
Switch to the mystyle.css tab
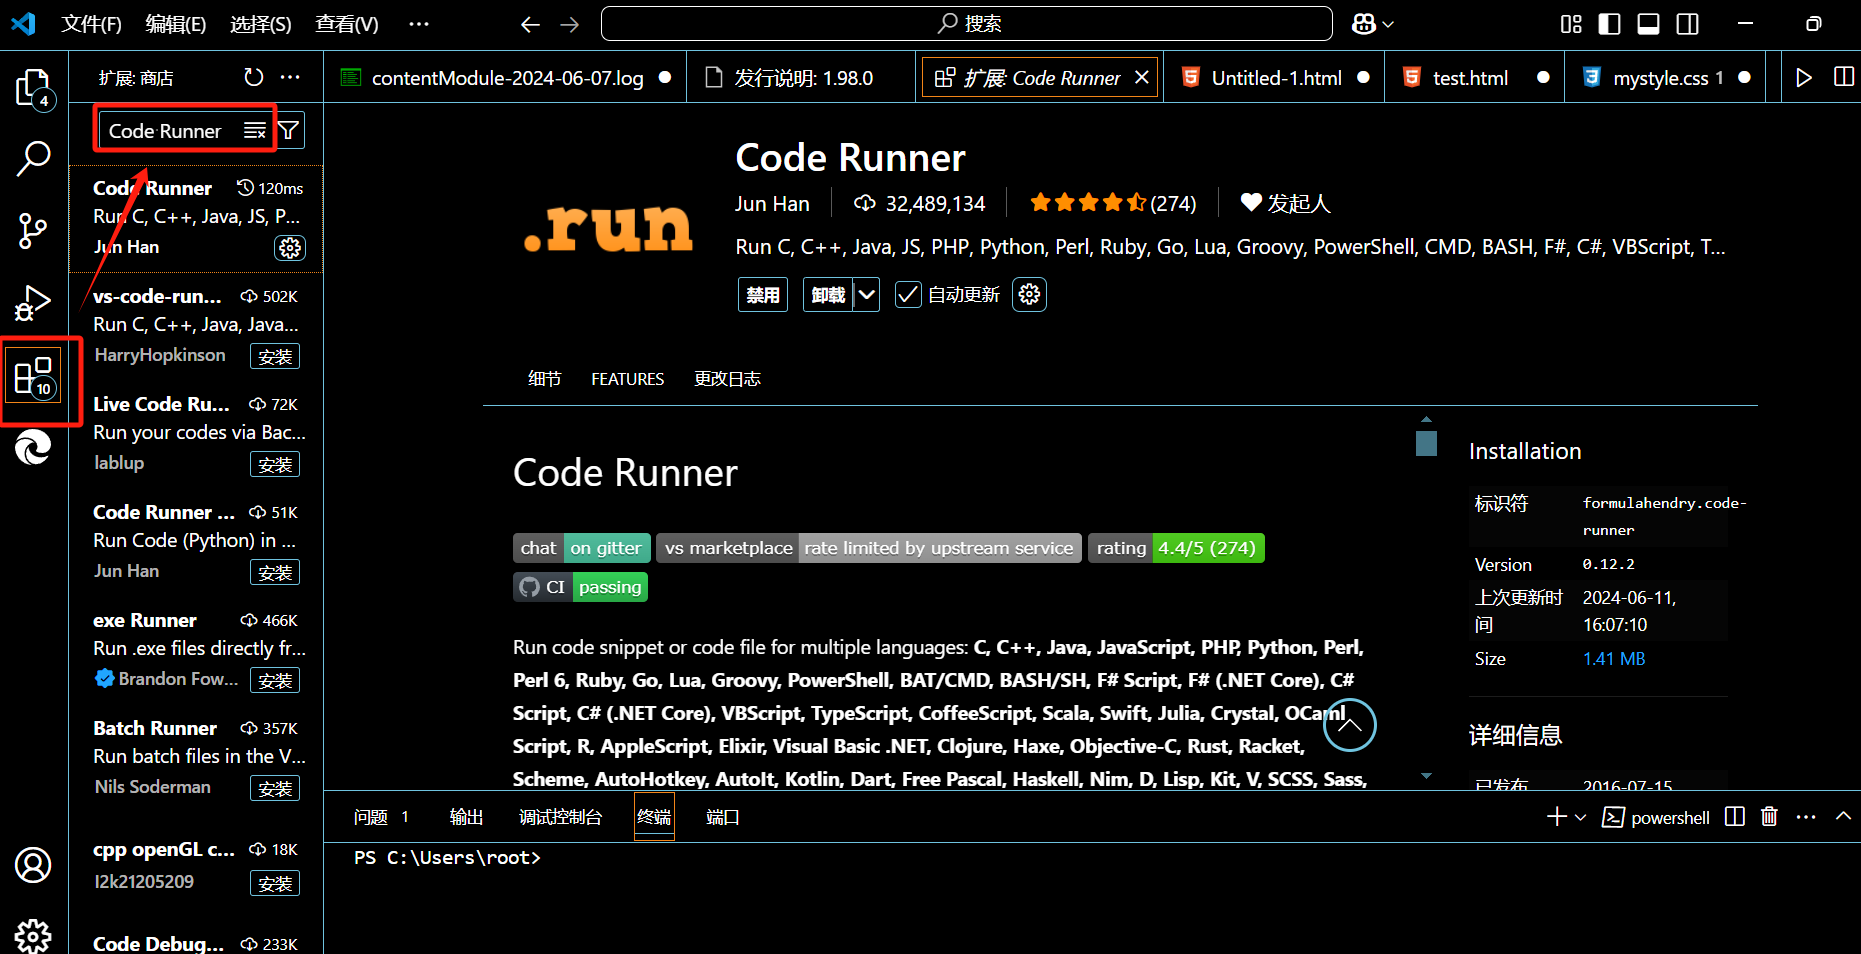1665,77
